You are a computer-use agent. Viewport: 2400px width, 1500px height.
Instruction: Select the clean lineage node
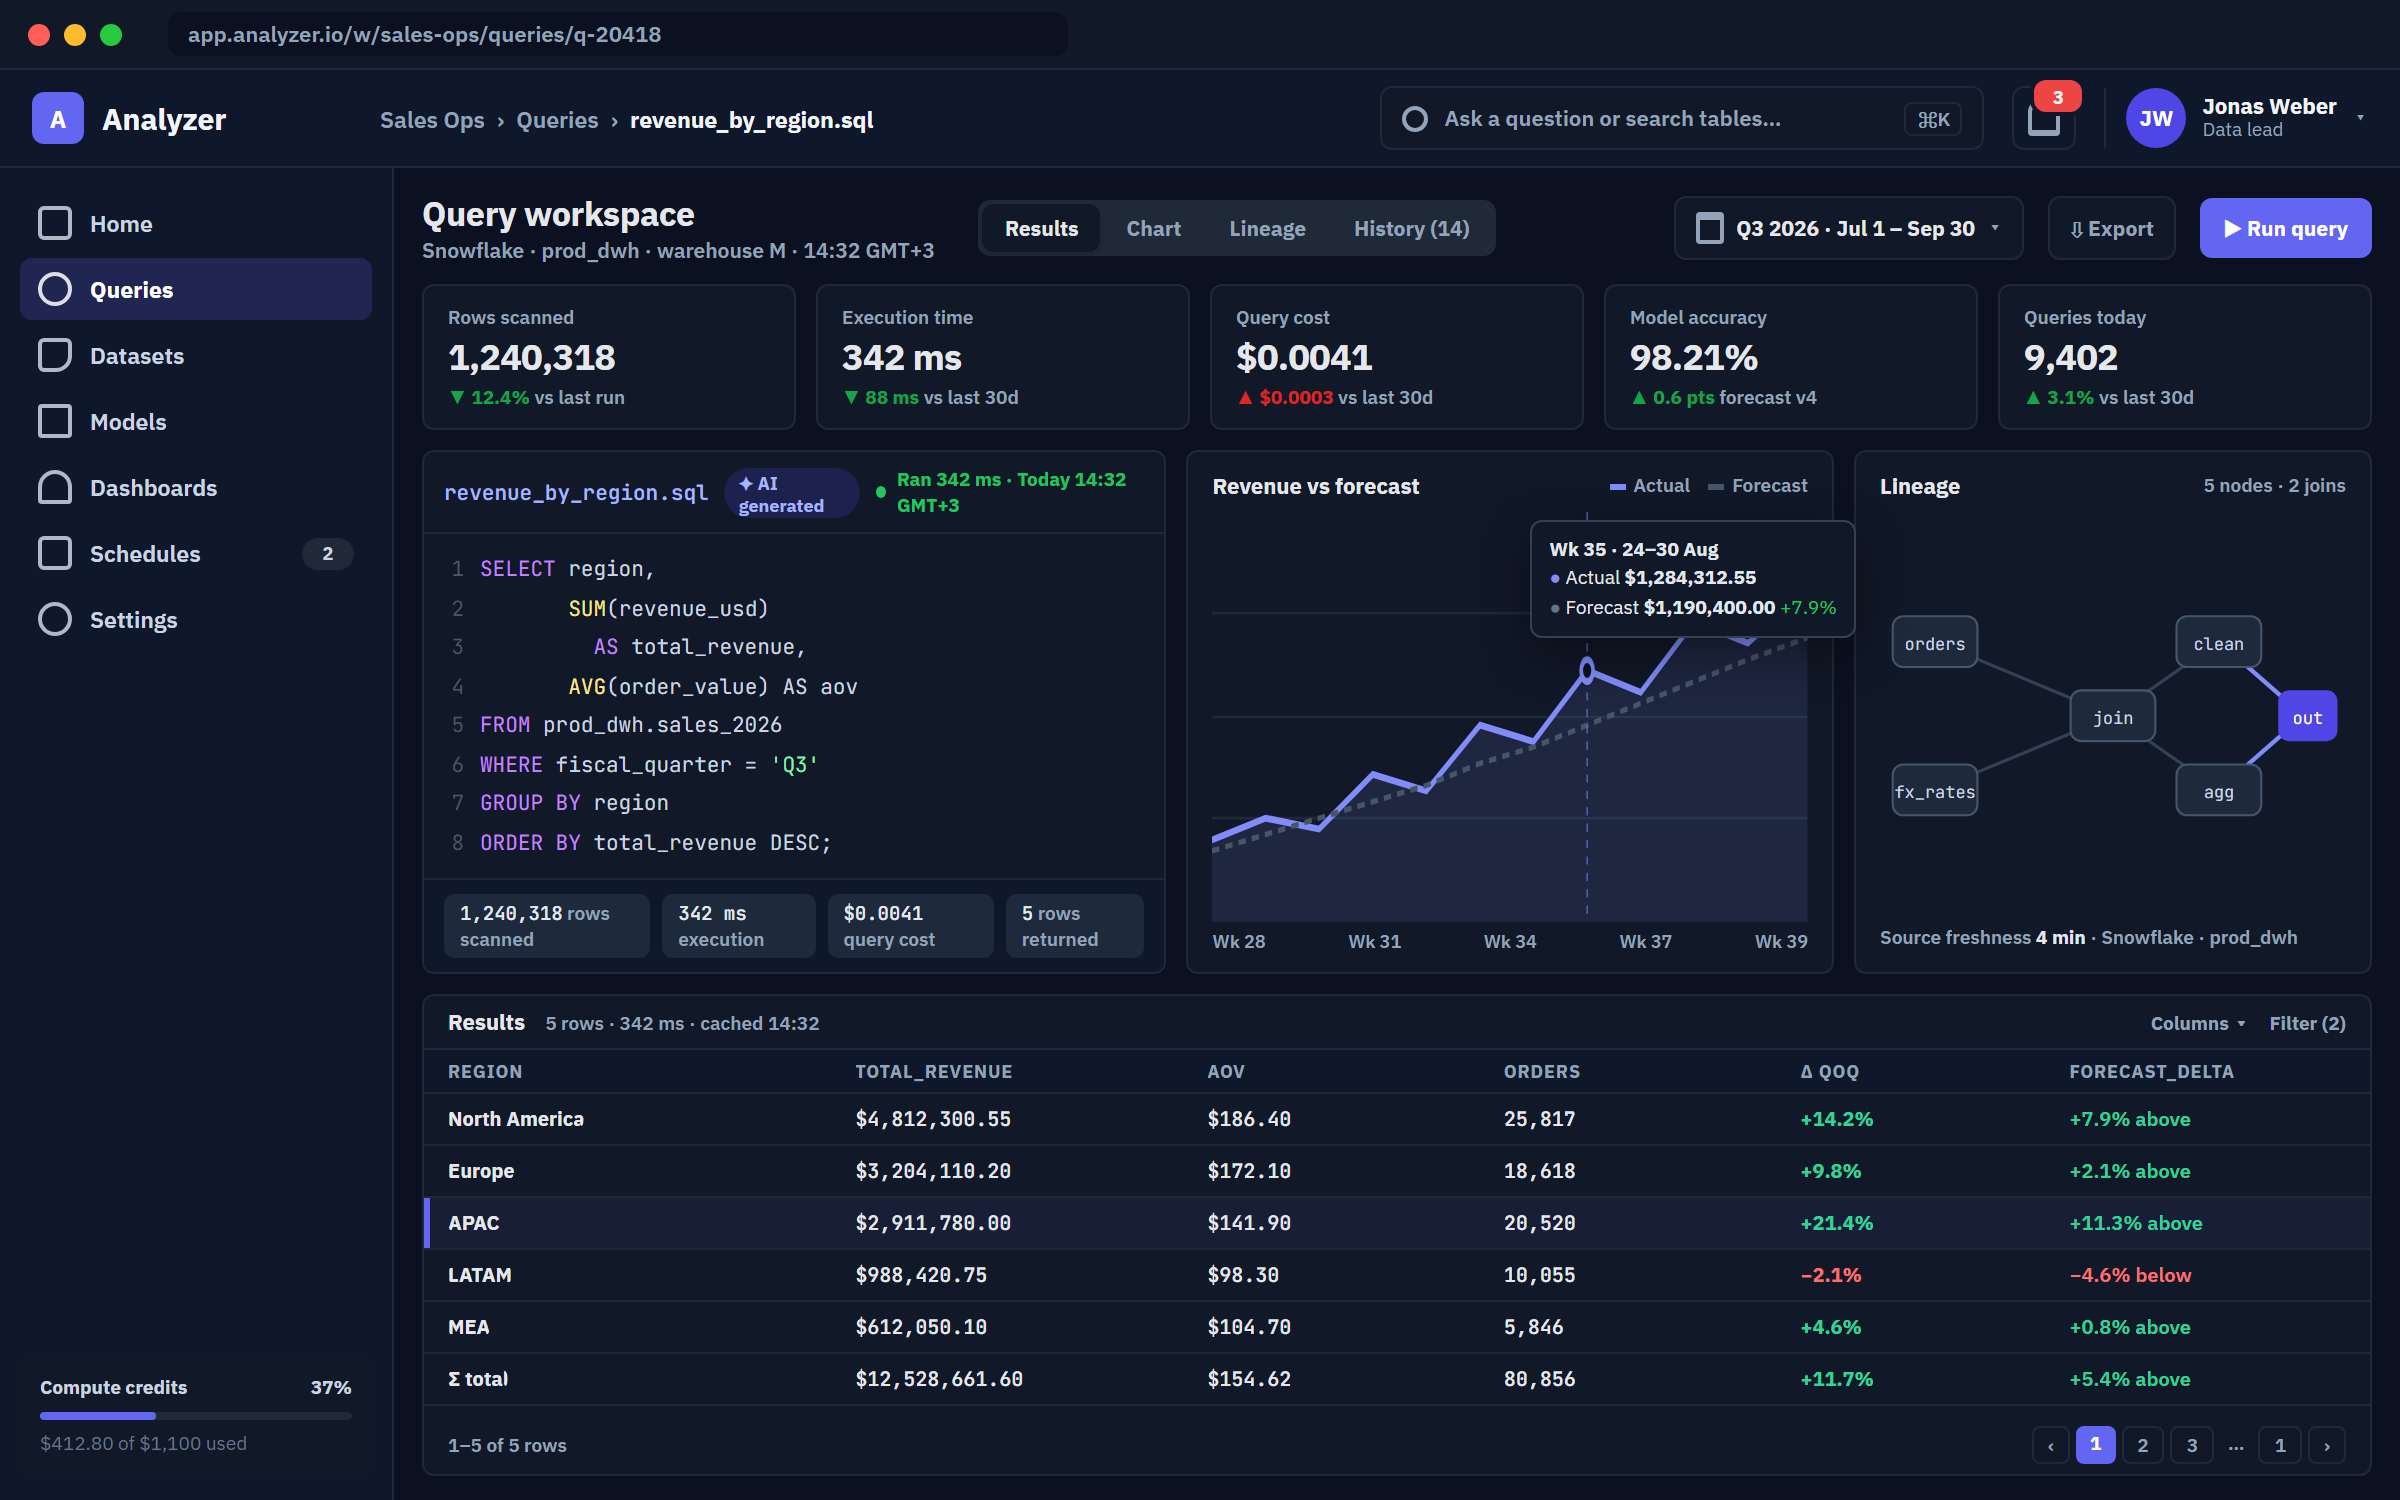[2218, 643]
